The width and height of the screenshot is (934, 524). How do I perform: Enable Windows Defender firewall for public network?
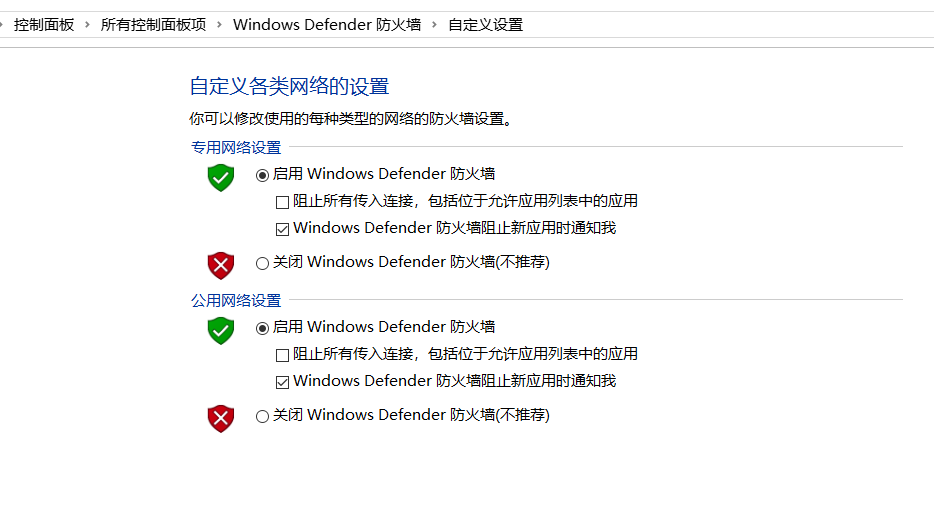[262, 328]
